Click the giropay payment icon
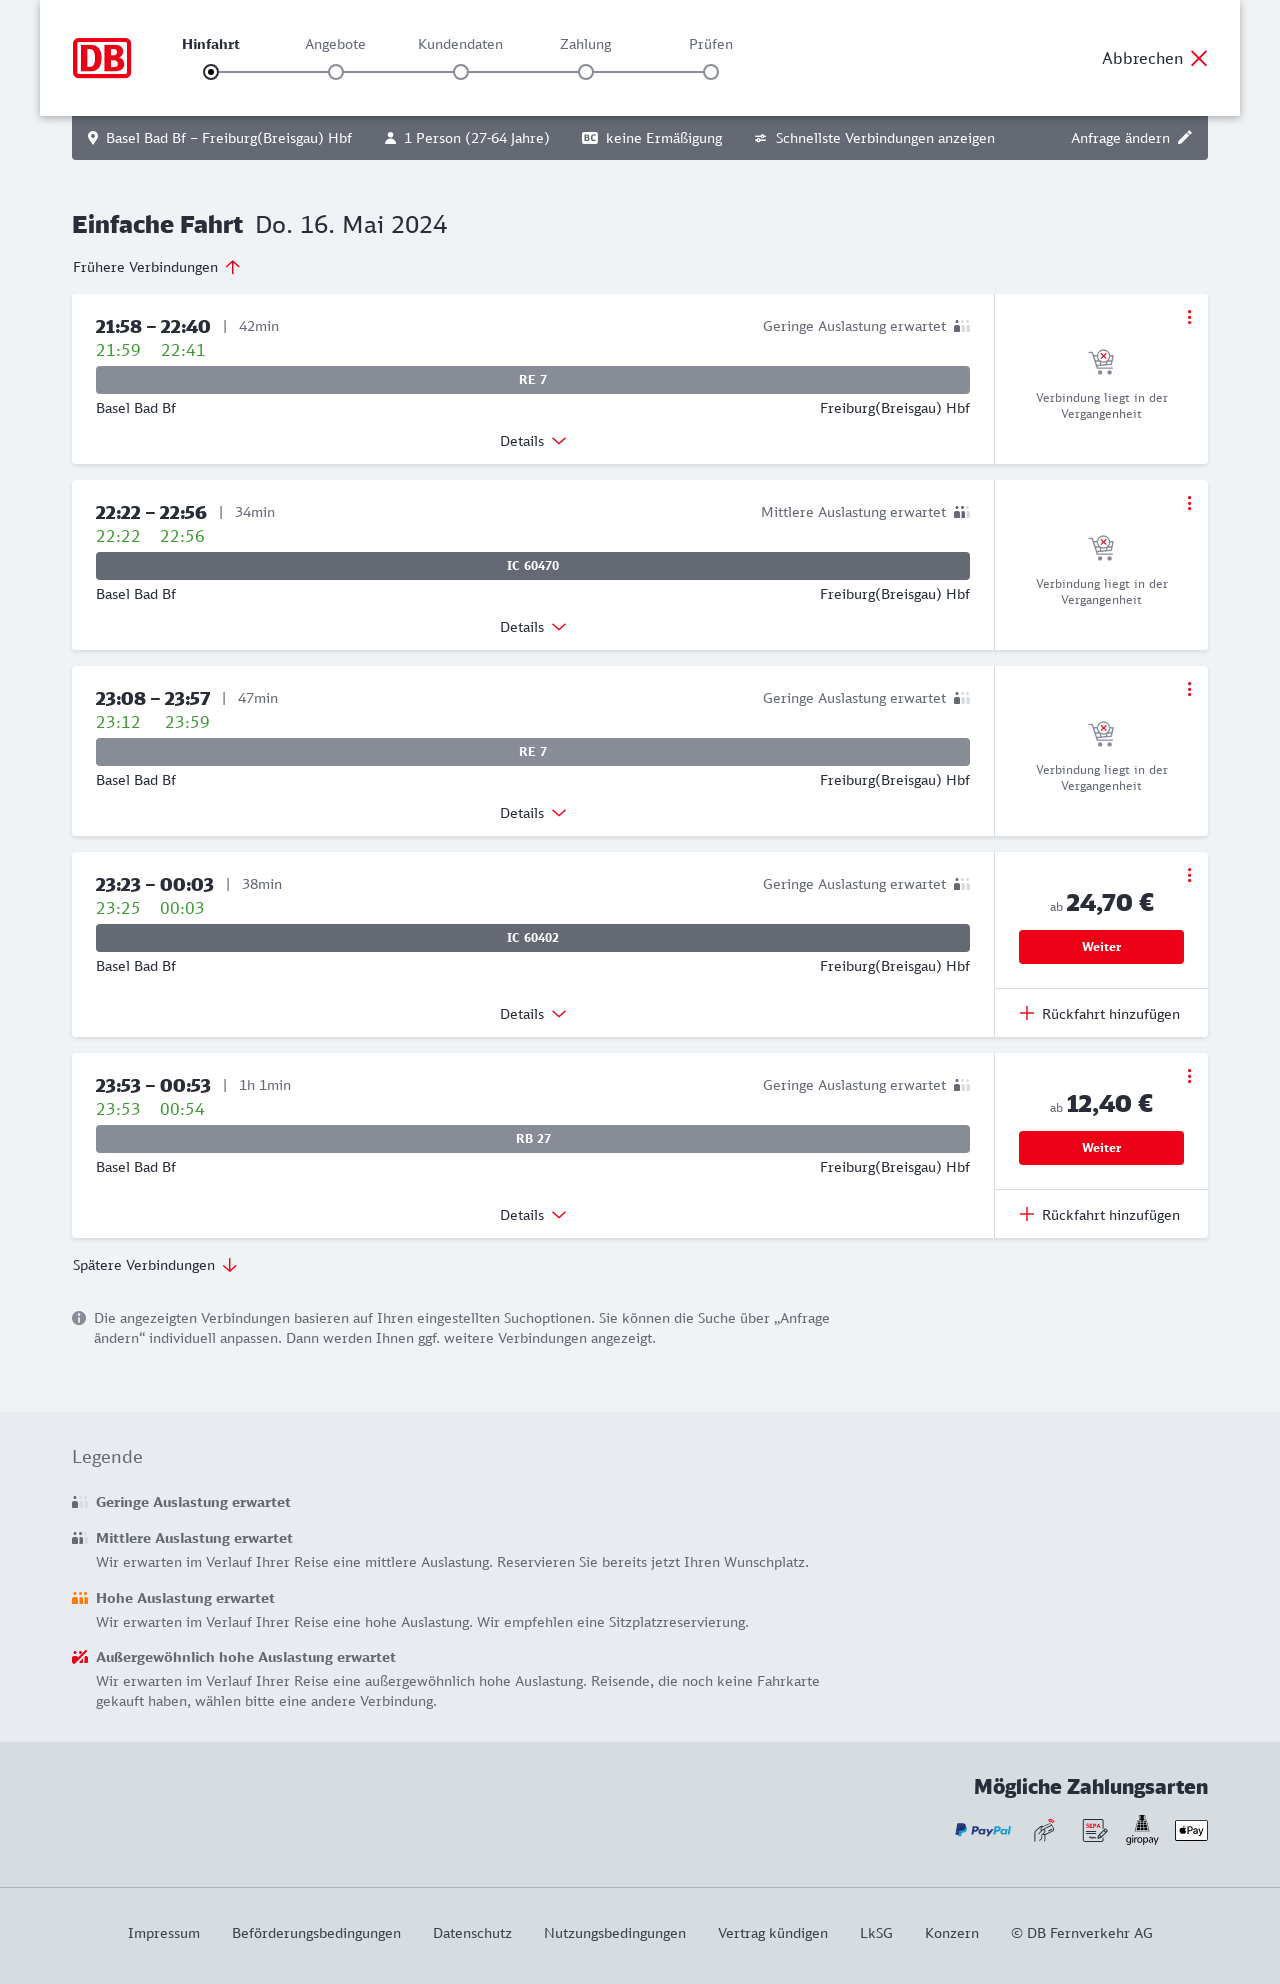The image size is (1280, 1984). [1142, 1830]
